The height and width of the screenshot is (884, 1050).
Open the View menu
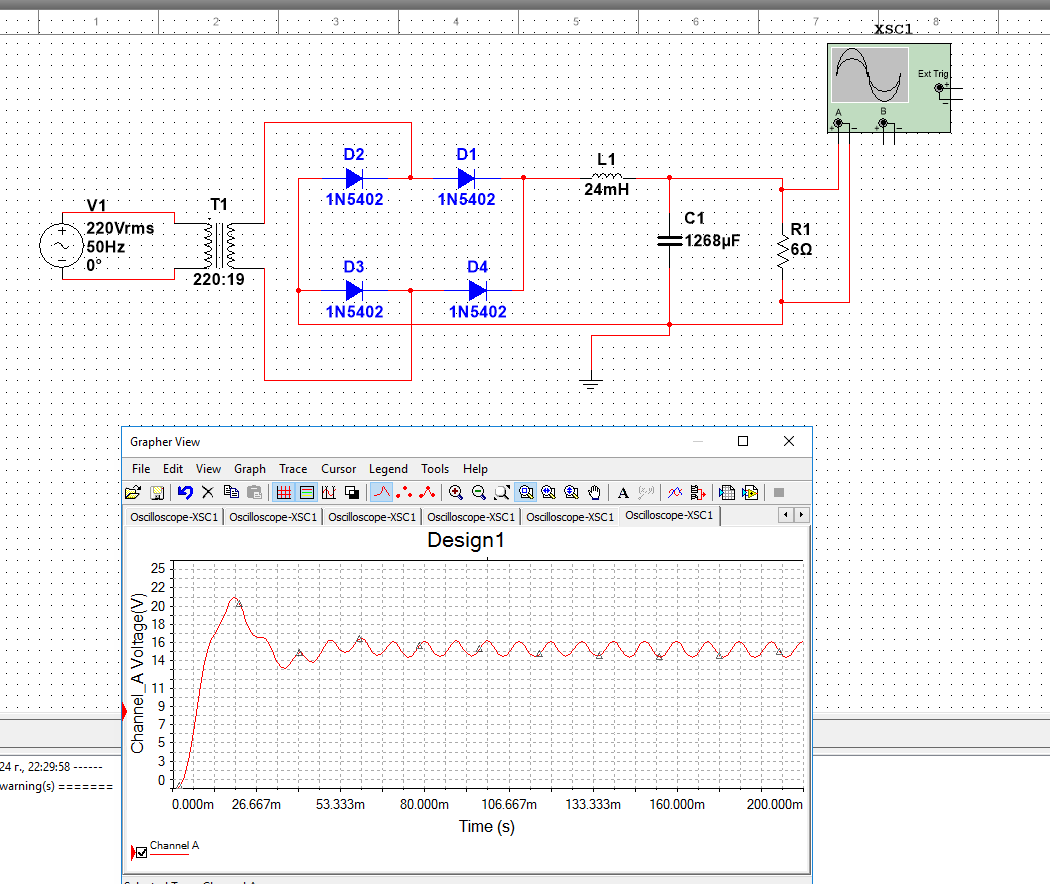[208, 469]
